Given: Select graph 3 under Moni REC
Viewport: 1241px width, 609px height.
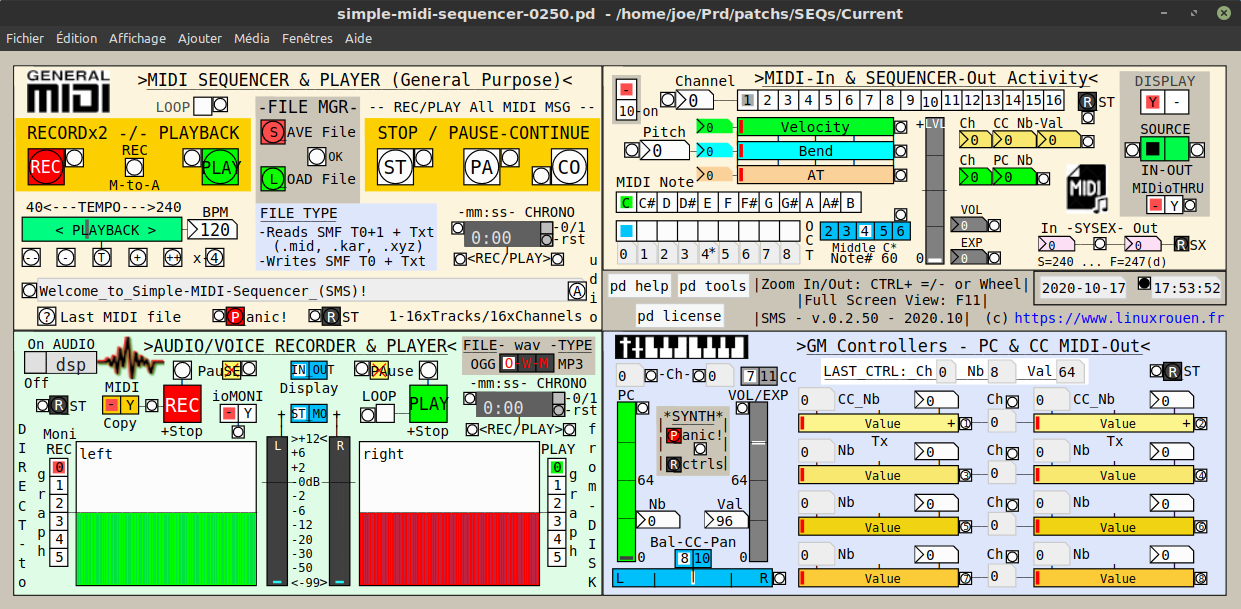Looking at the screenshot, I should 59,521.
